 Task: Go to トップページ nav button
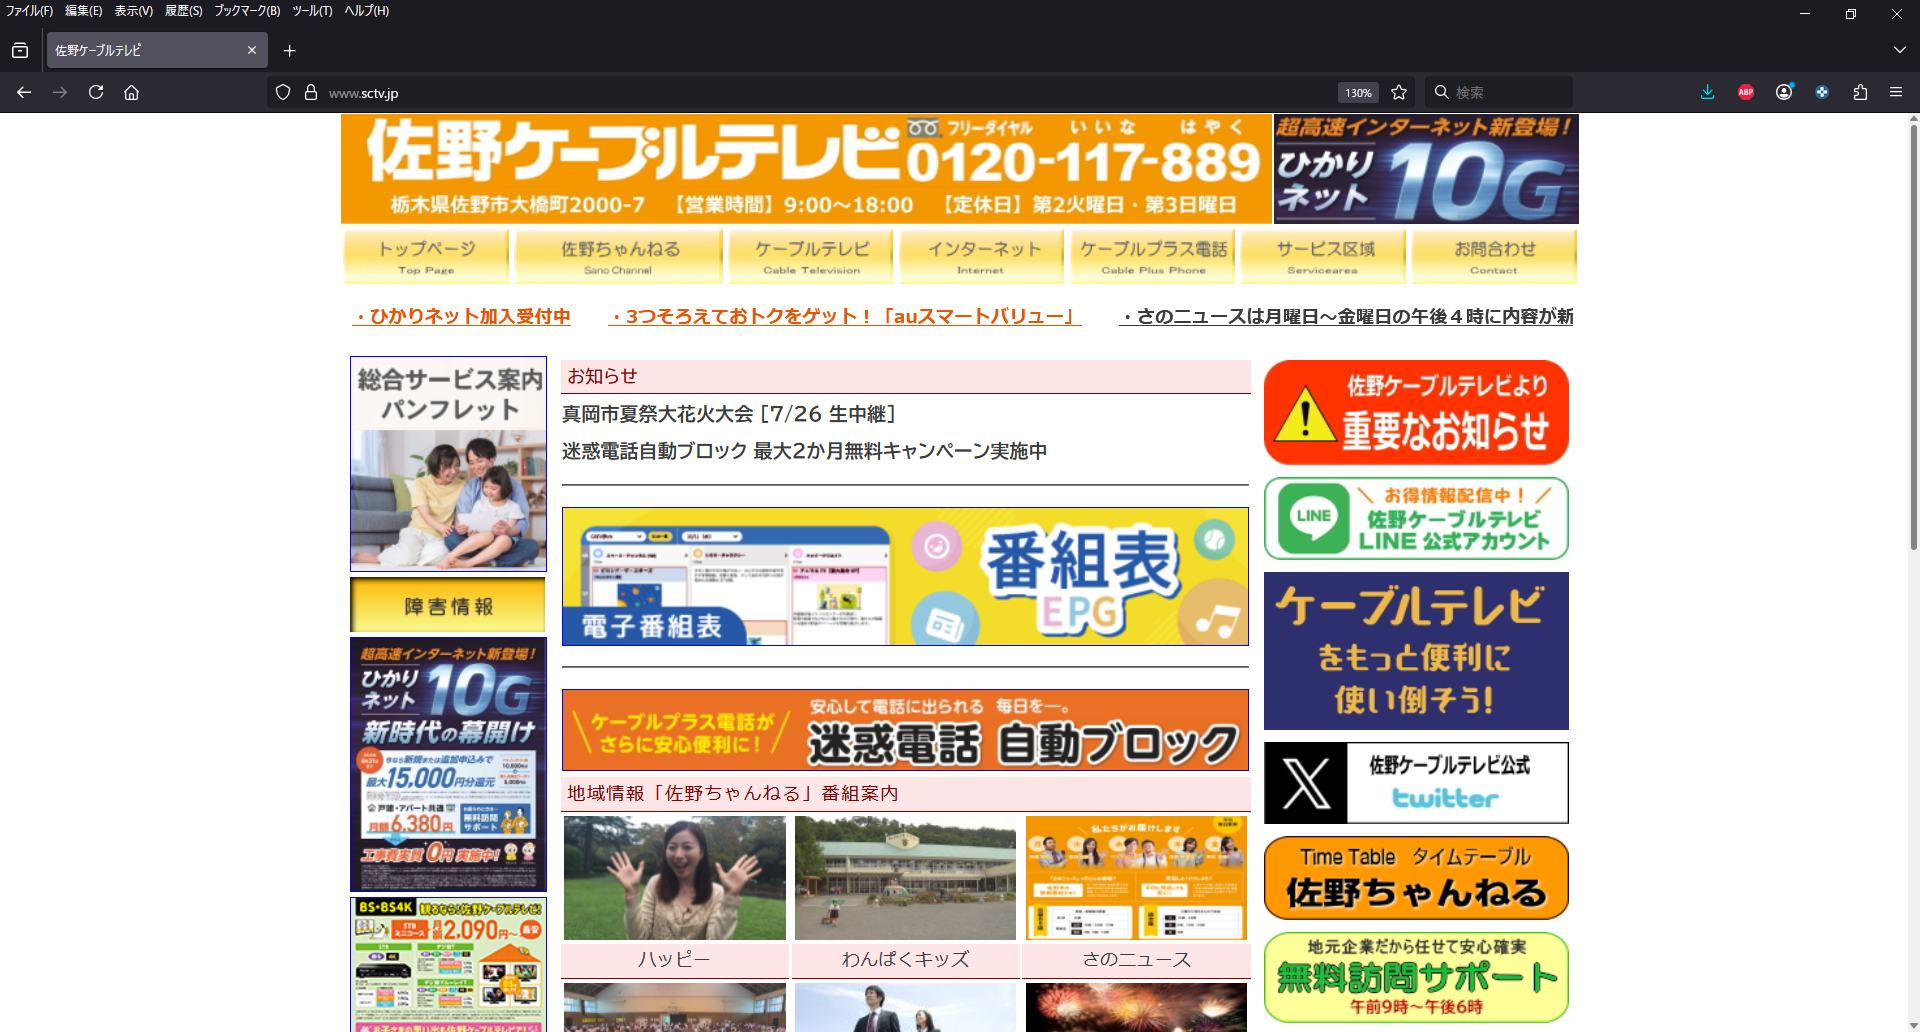[426, 257]
